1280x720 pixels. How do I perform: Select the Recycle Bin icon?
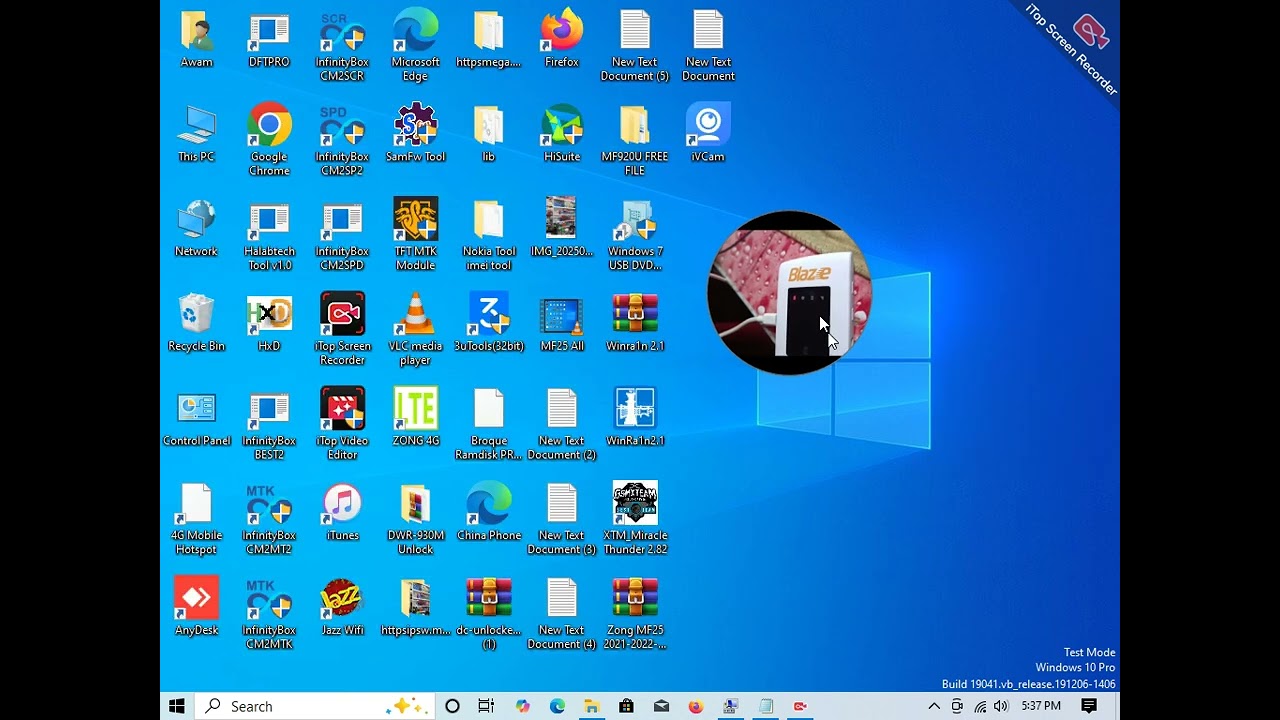[196, 323]
